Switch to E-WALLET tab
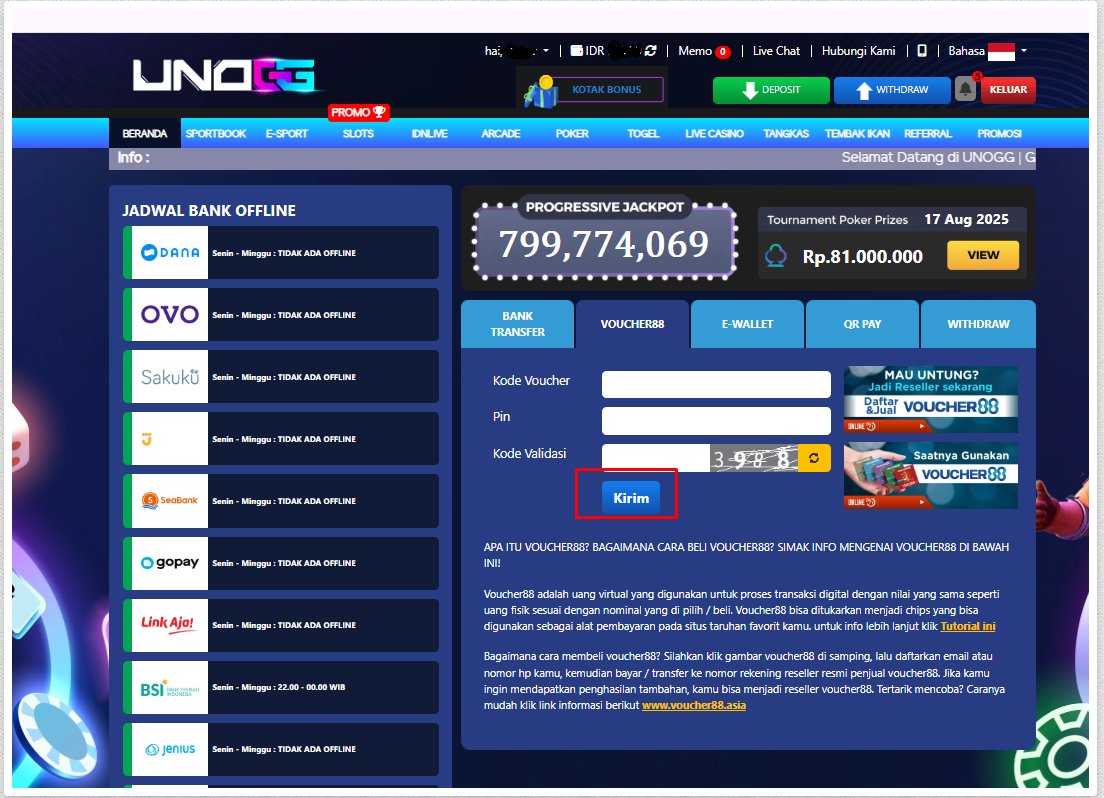The image size is (1104, 798). point(747,324)
